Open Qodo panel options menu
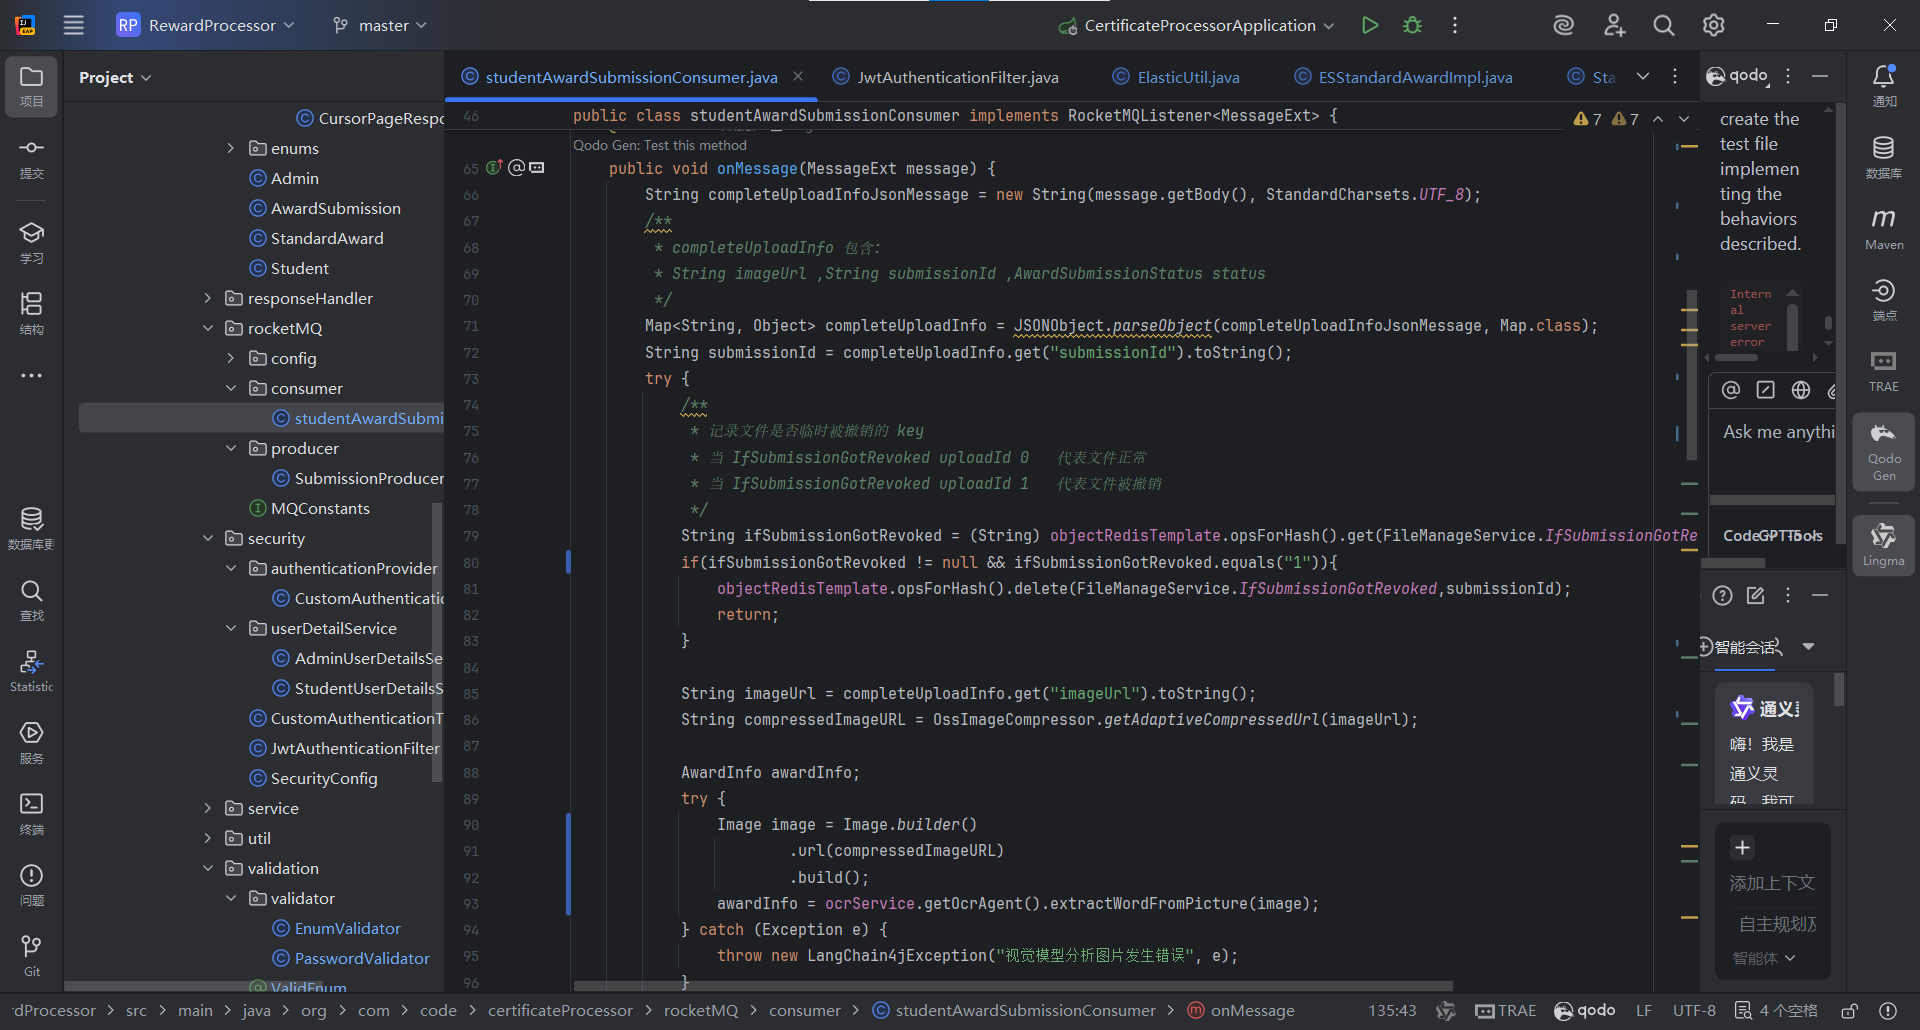Image resolution: width=1920 pixels, height=1030 pixels. click(x=1788, y=76)
